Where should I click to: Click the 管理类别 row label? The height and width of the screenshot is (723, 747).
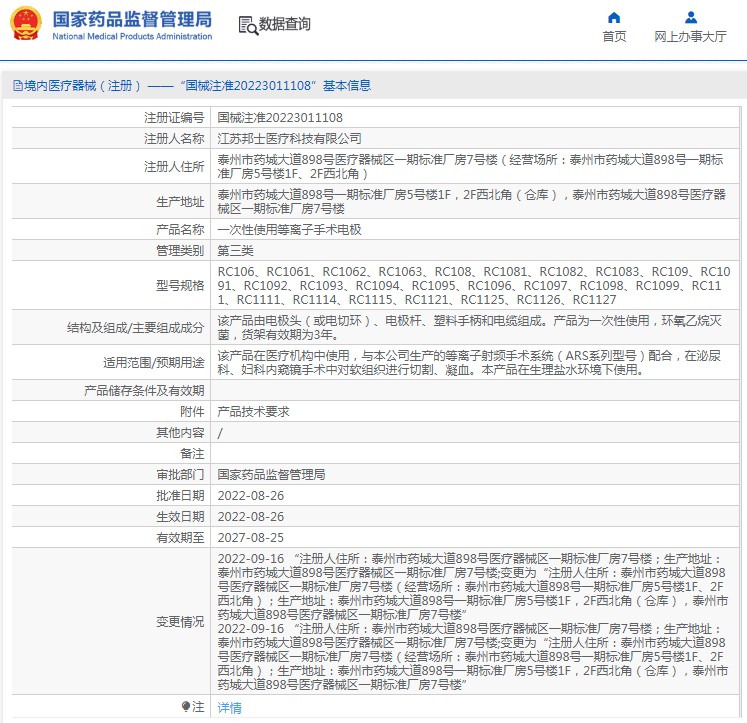(180, 251)
